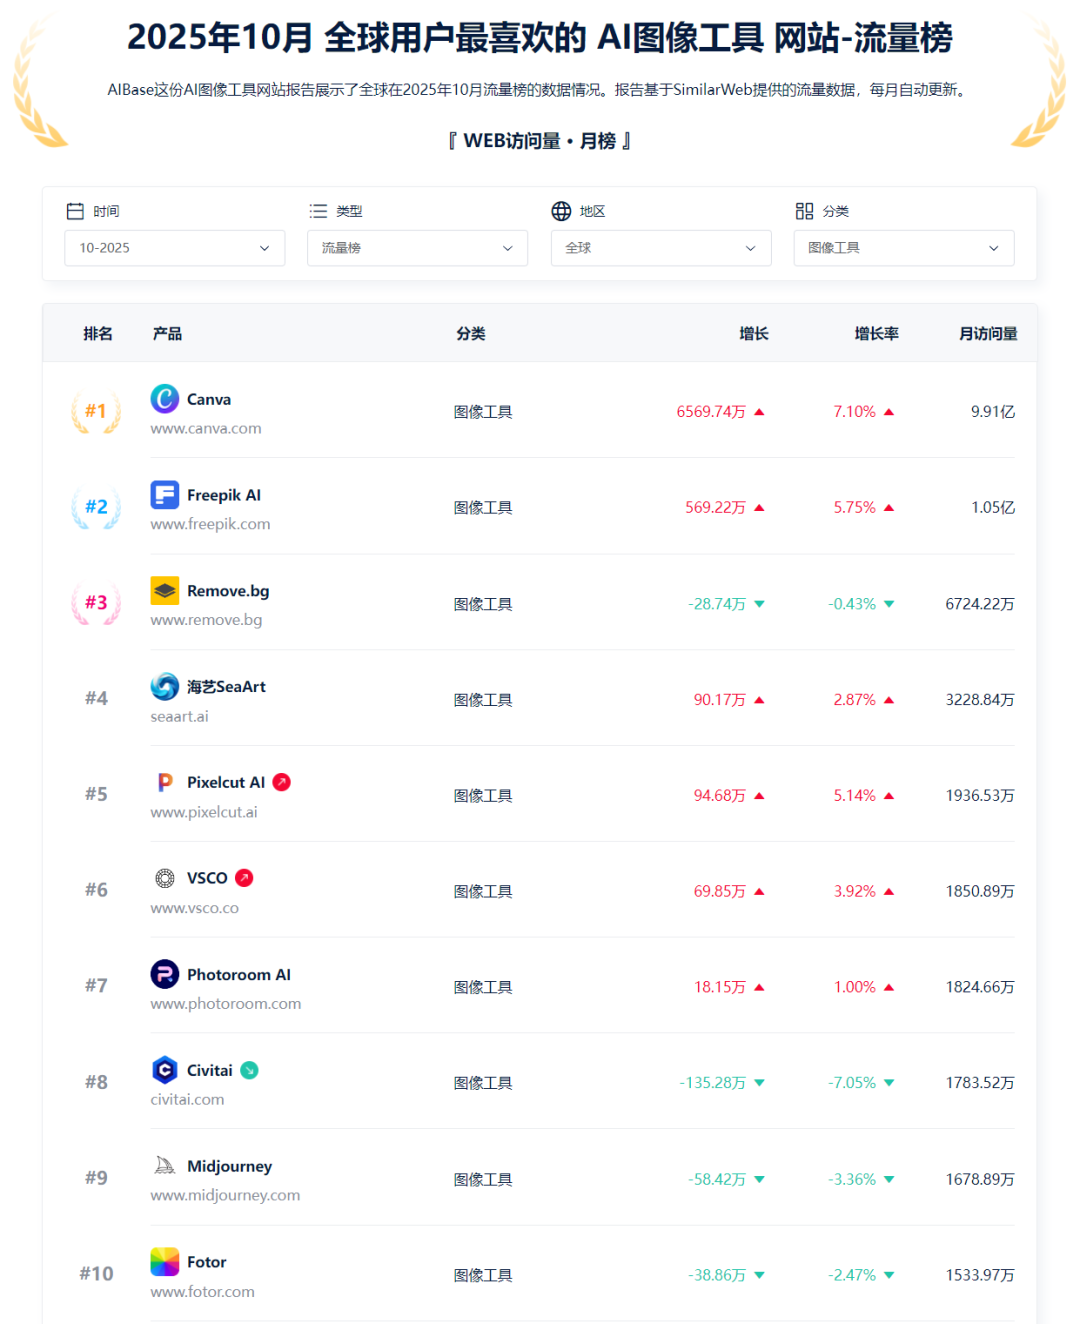Click the Canva logo icon
The width and height of the screenshot is (1080, 1324).
tap(164, 398)
